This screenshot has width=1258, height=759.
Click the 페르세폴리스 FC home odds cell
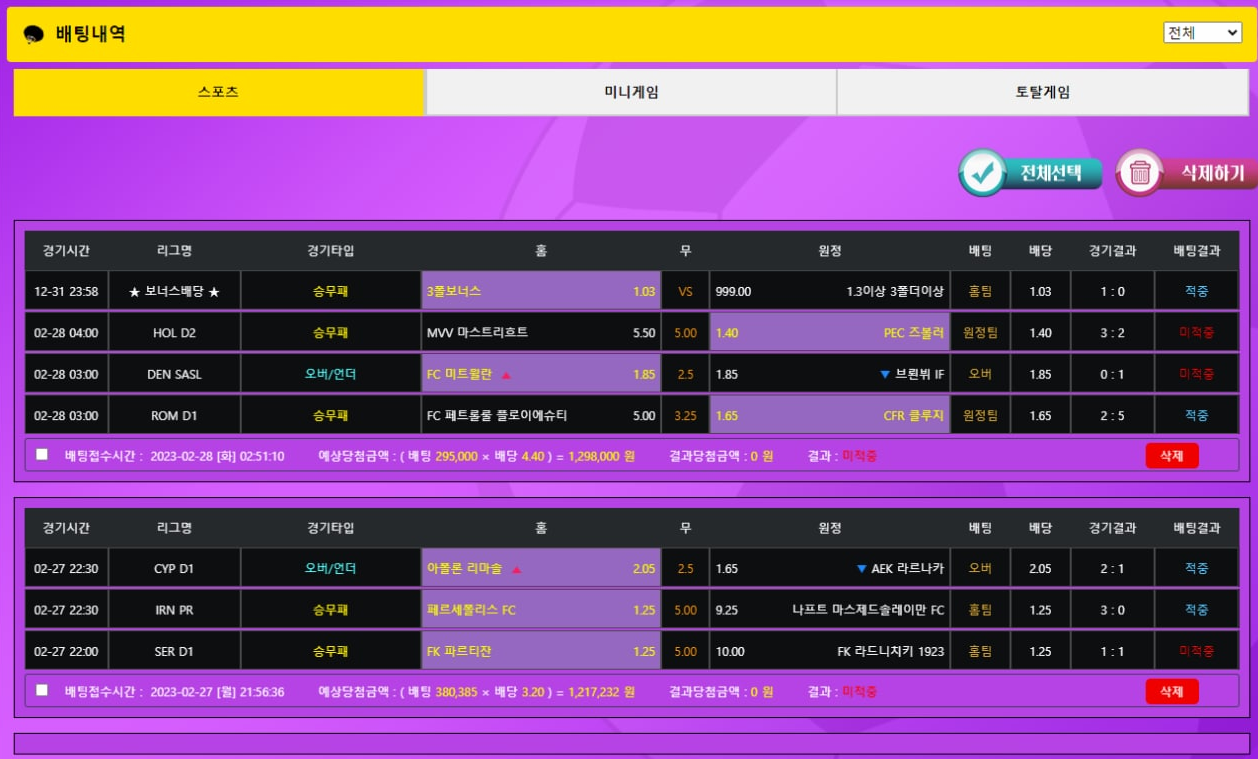[540, 610]
